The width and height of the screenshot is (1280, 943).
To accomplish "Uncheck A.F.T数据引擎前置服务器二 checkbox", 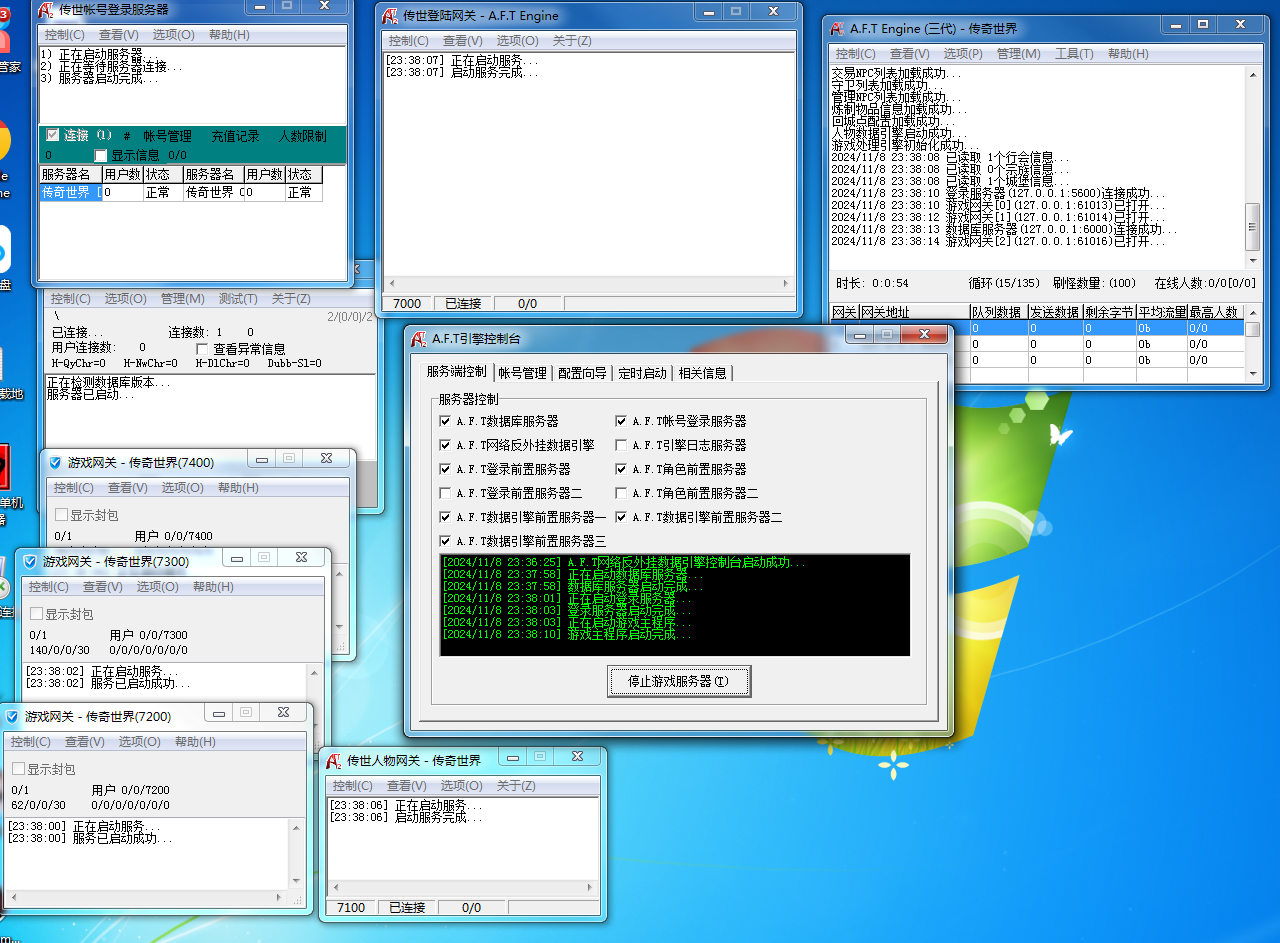I will pos(621,517).
